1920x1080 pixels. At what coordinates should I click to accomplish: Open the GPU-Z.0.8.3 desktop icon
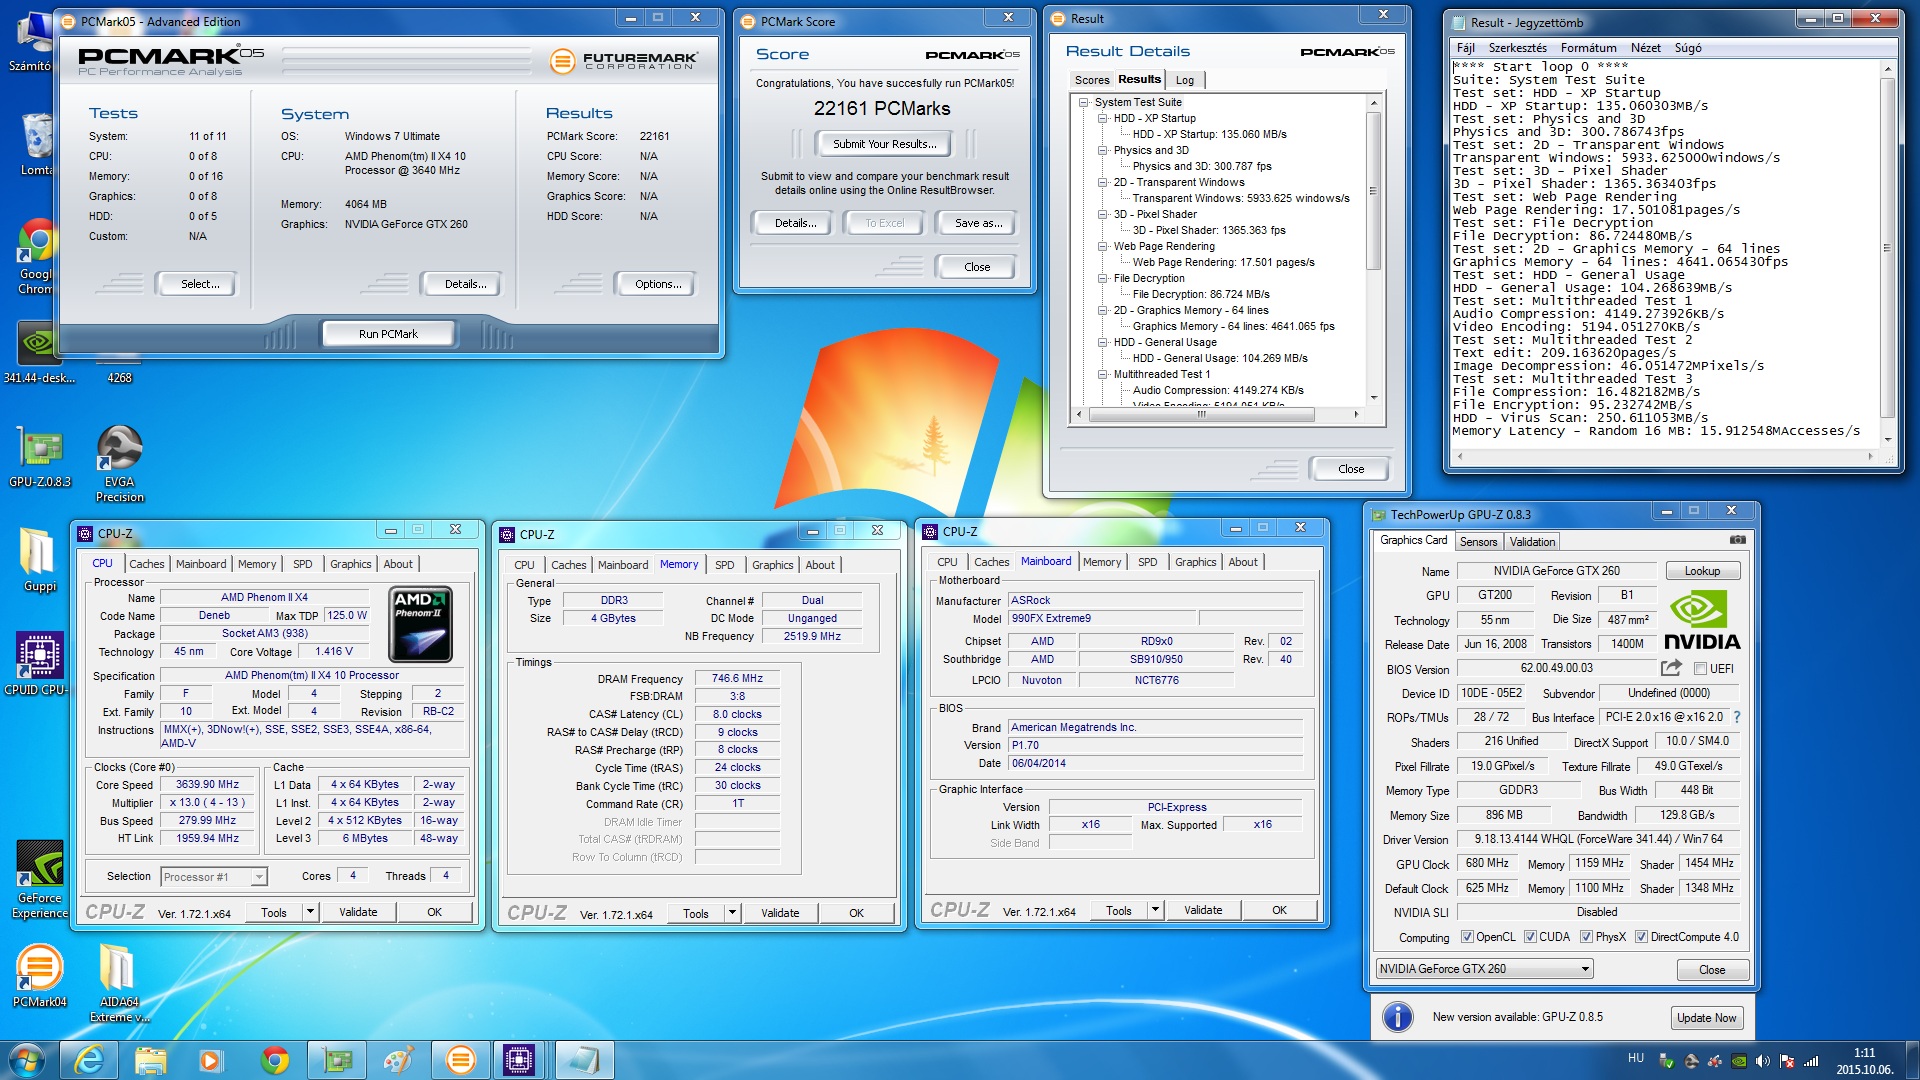(x=40, y=458)
